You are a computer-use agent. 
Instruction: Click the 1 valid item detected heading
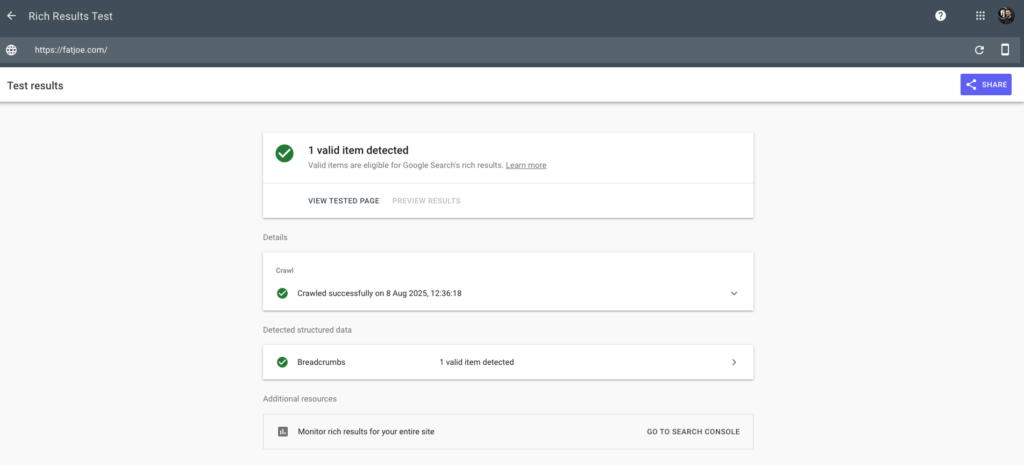359,150
